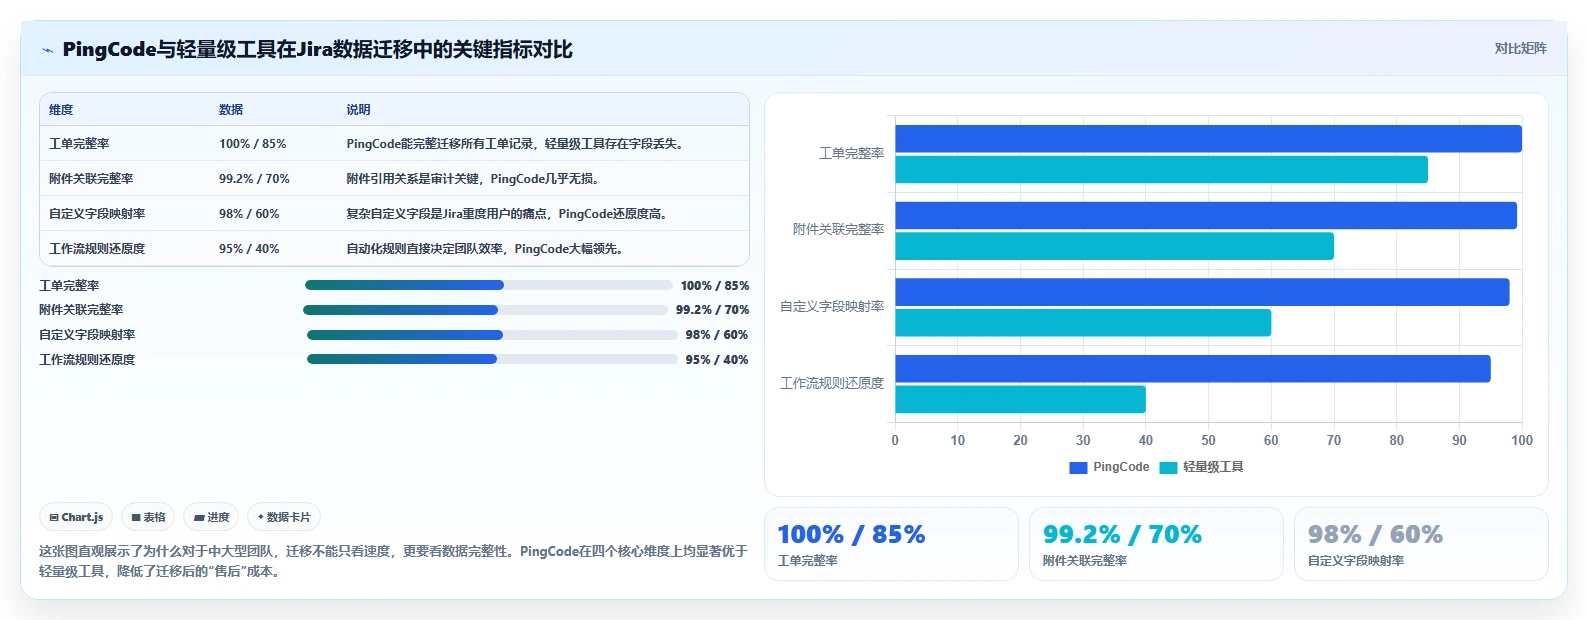The image size is (1588, 620).
Task: Click the 附件关联完整率 progress bar
Action: (x=485, y=310)
